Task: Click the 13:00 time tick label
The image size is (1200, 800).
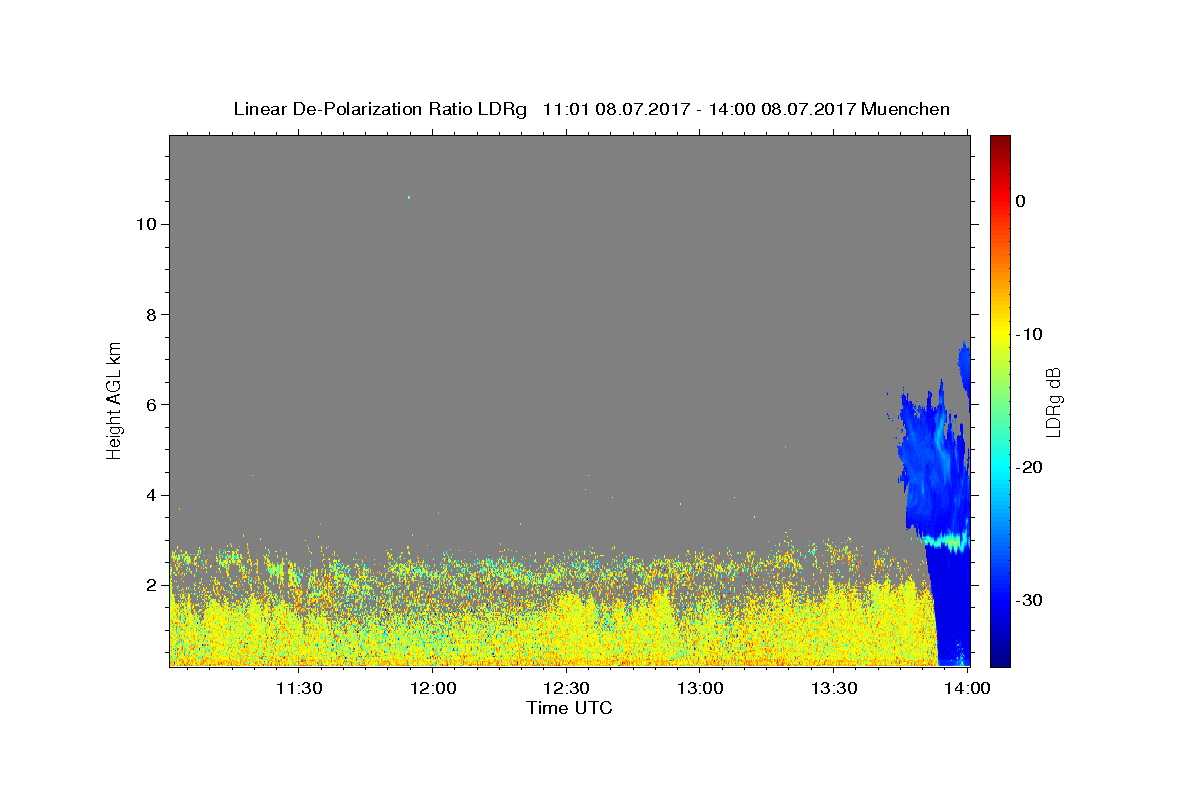Action: tap(700, 689)
